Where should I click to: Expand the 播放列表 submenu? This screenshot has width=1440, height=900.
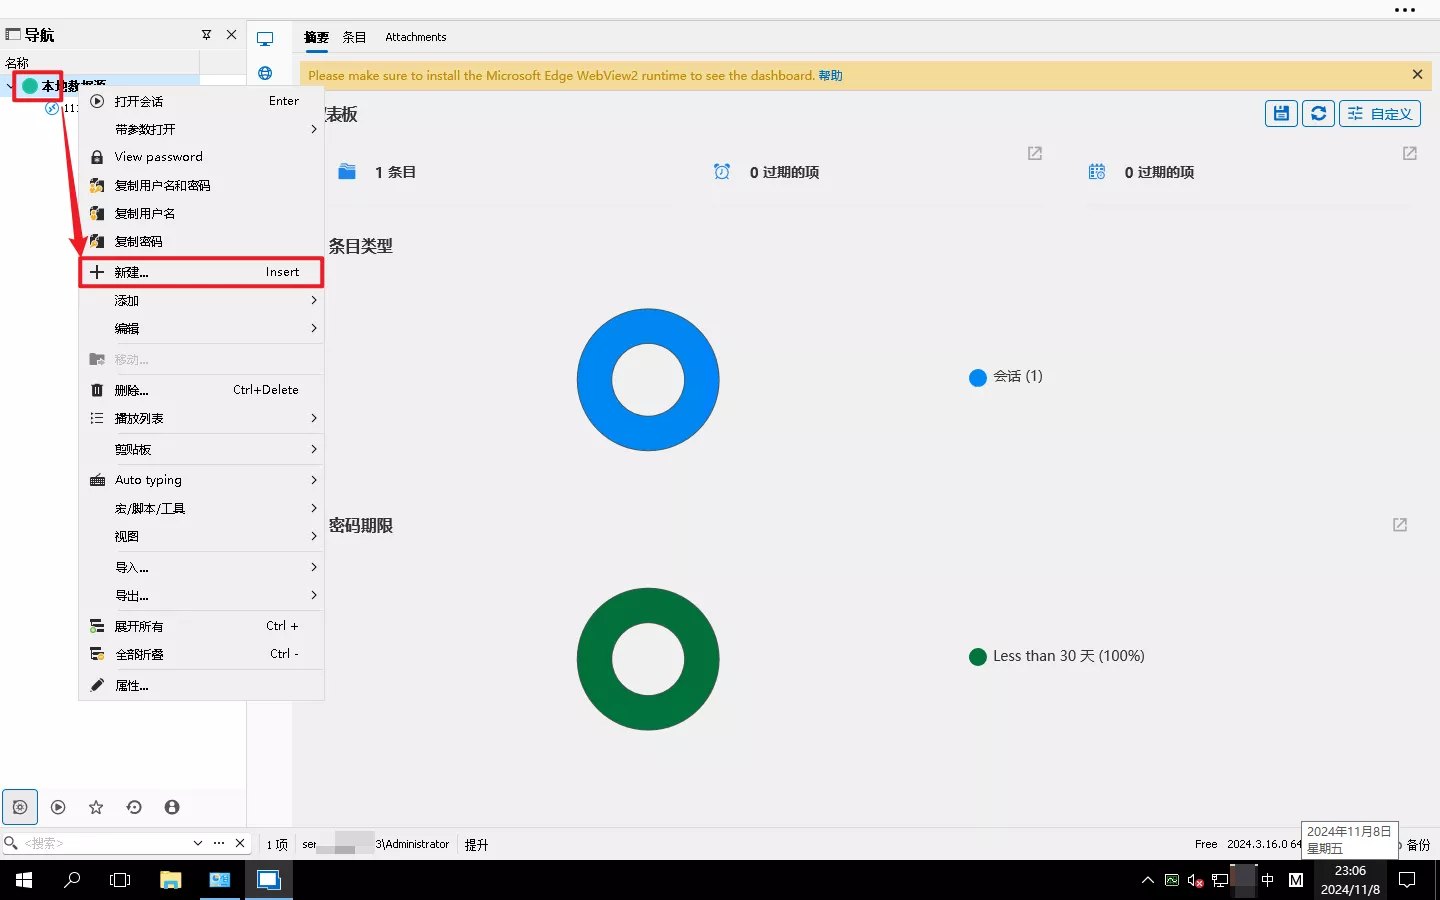201,418
